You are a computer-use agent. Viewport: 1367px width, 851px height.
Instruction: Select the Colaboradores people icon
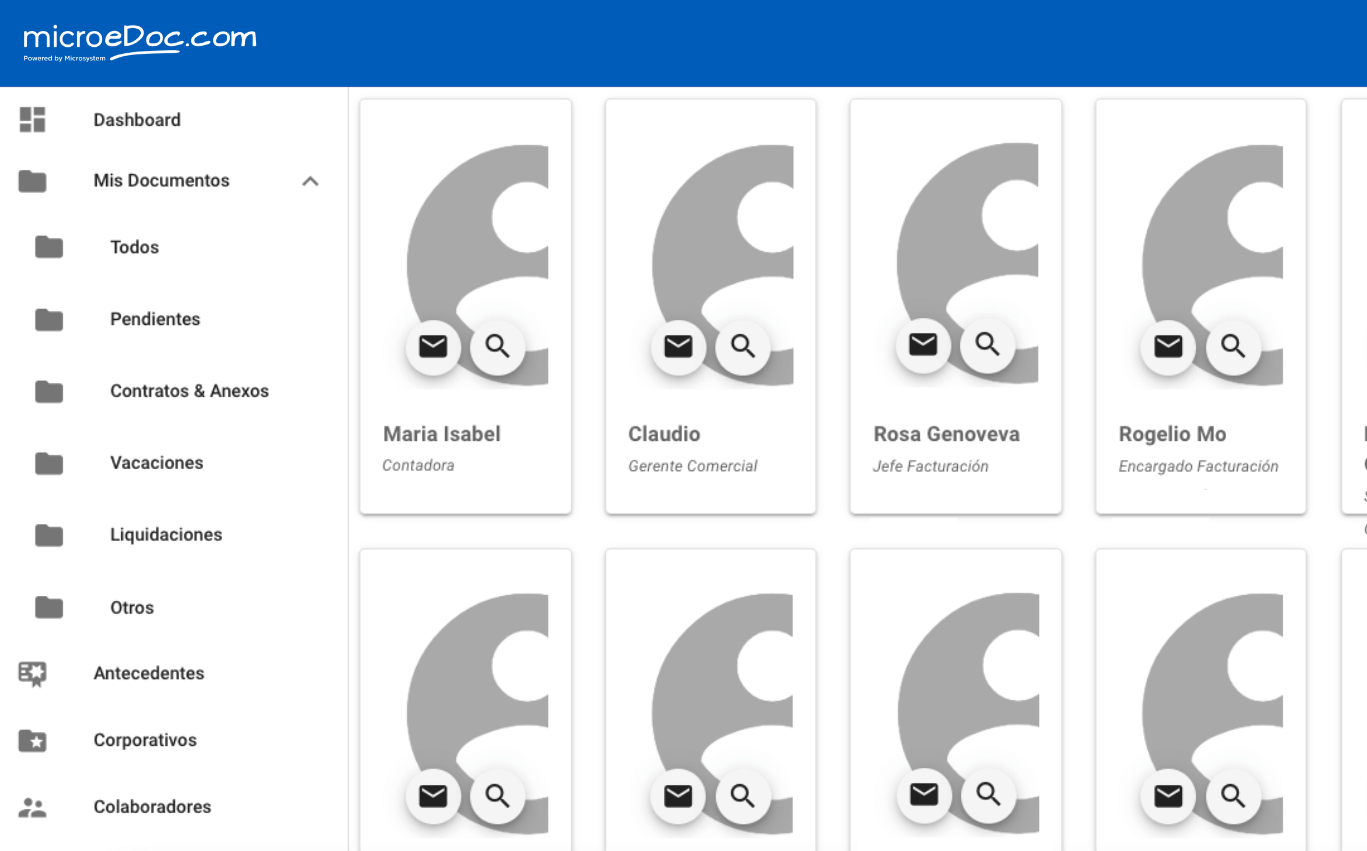pyautogui.click(x=33, y=807)
